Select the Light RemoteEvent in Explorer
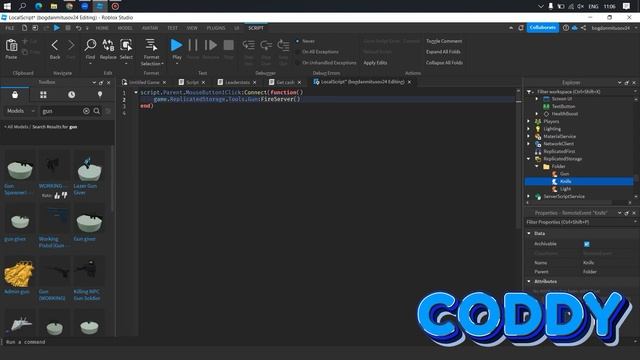640x360 pixels. [565, 189]
